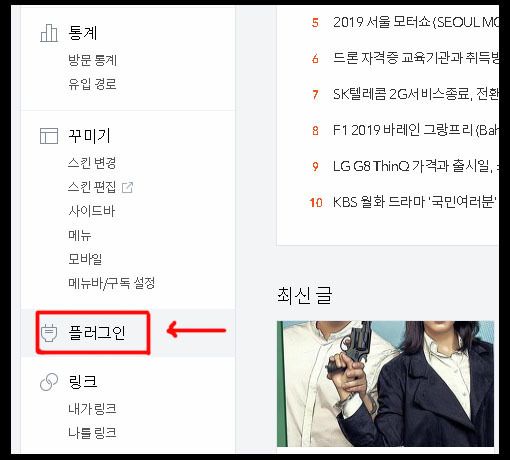Open 모바일 settings
The width and height of the screenshot is (510, 460).
85,259
